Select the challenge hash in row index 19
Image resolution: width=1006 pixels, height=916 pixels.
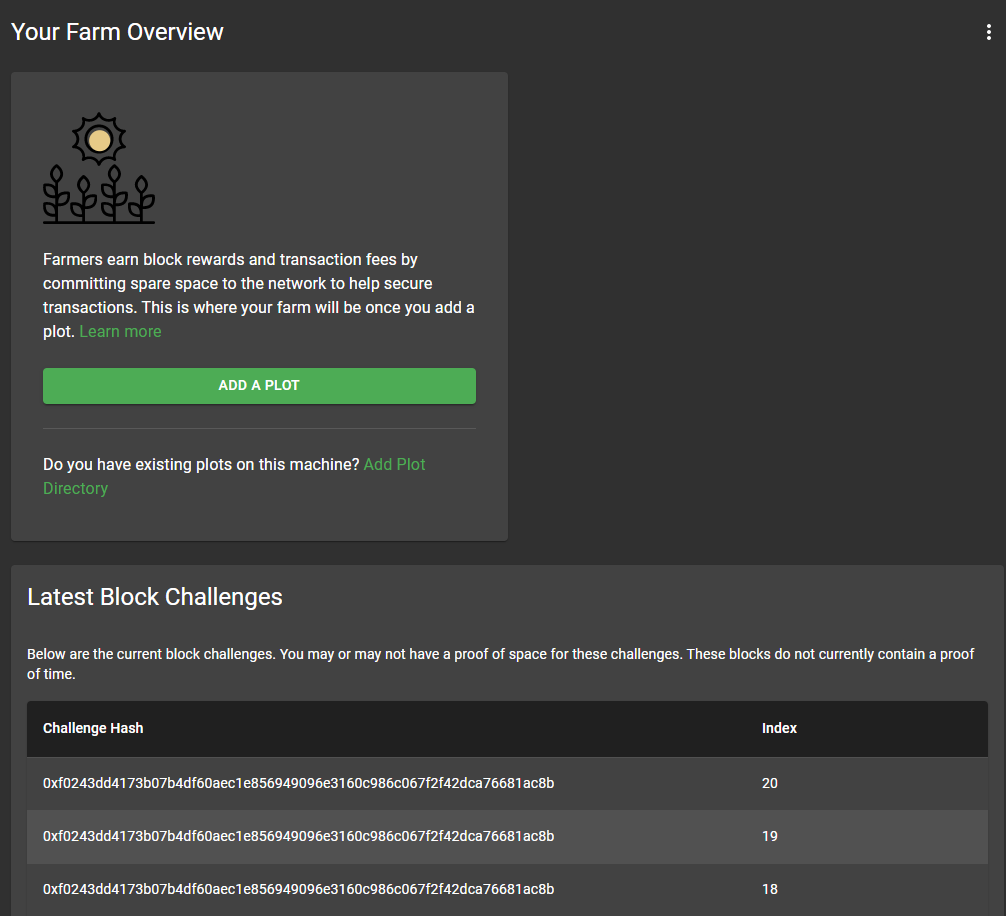[x=298, y=836]
